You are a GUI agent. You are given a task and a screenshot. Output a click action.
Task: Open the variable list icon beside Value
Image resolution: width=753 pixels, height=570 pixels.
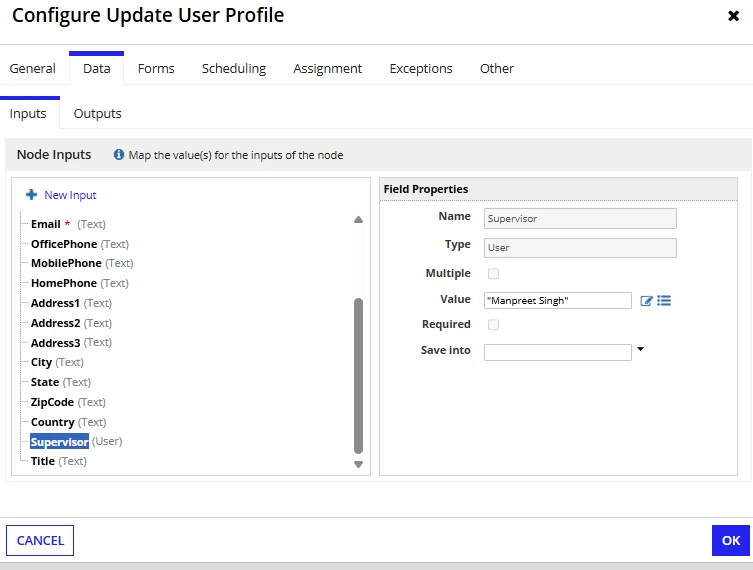664,301
